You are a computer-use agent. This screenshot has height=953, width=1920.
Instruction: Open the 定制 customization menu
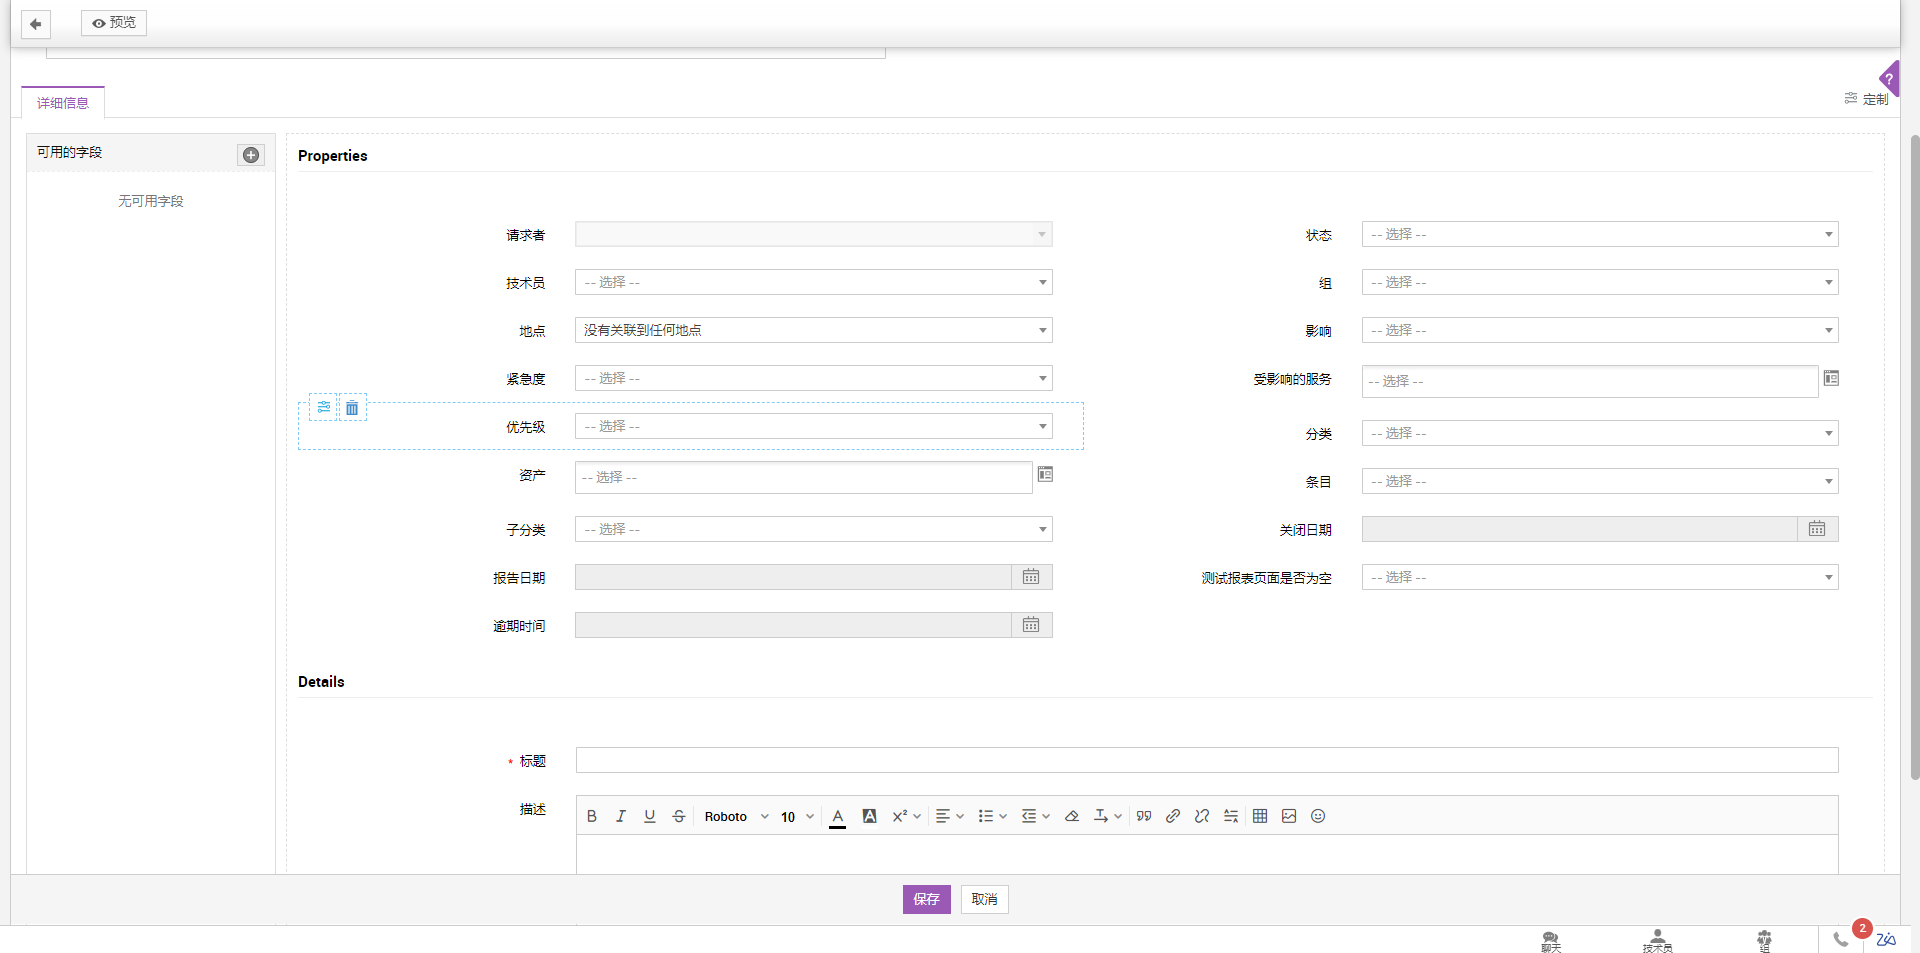click(x=1866, y=99)
